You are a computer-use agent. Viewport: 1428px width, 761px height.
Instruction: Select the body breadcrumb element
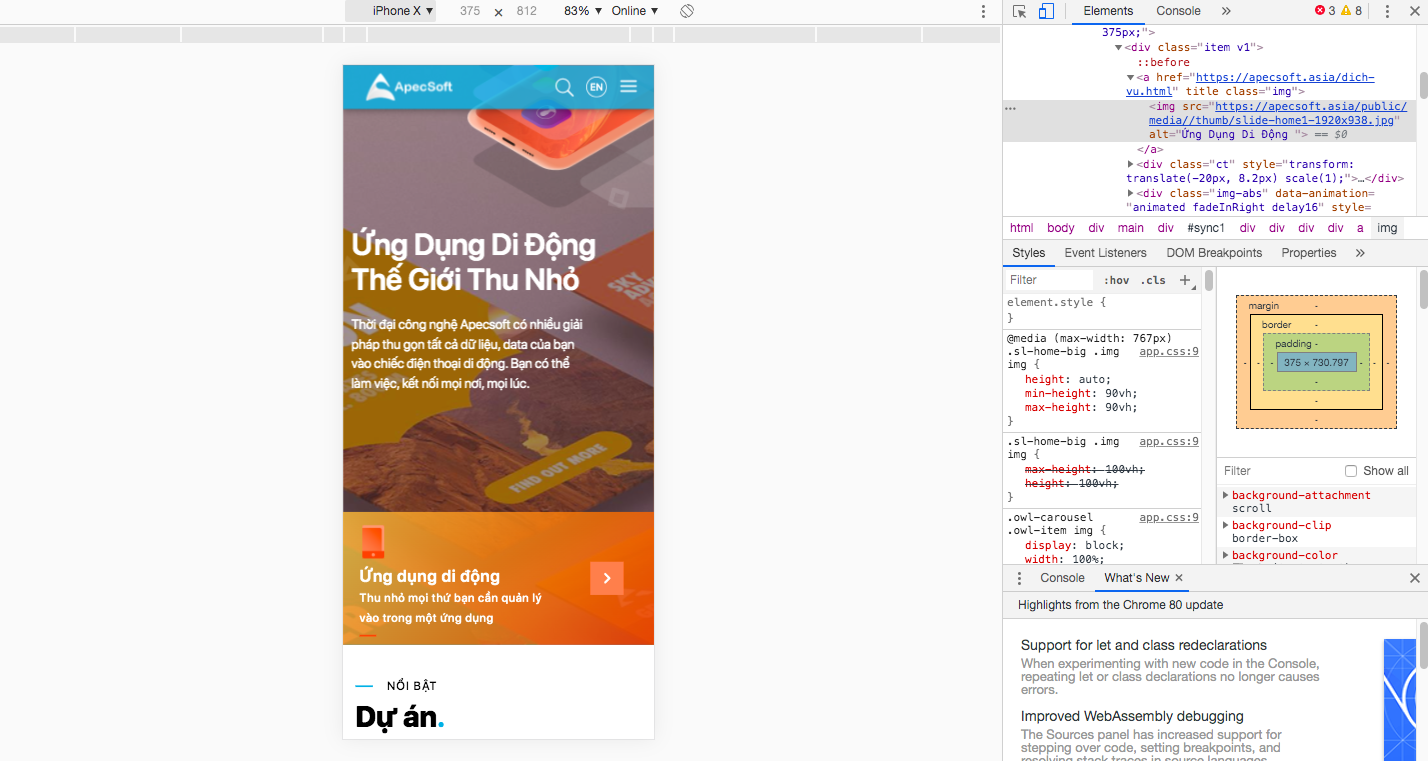click(x=1060, y=228)
